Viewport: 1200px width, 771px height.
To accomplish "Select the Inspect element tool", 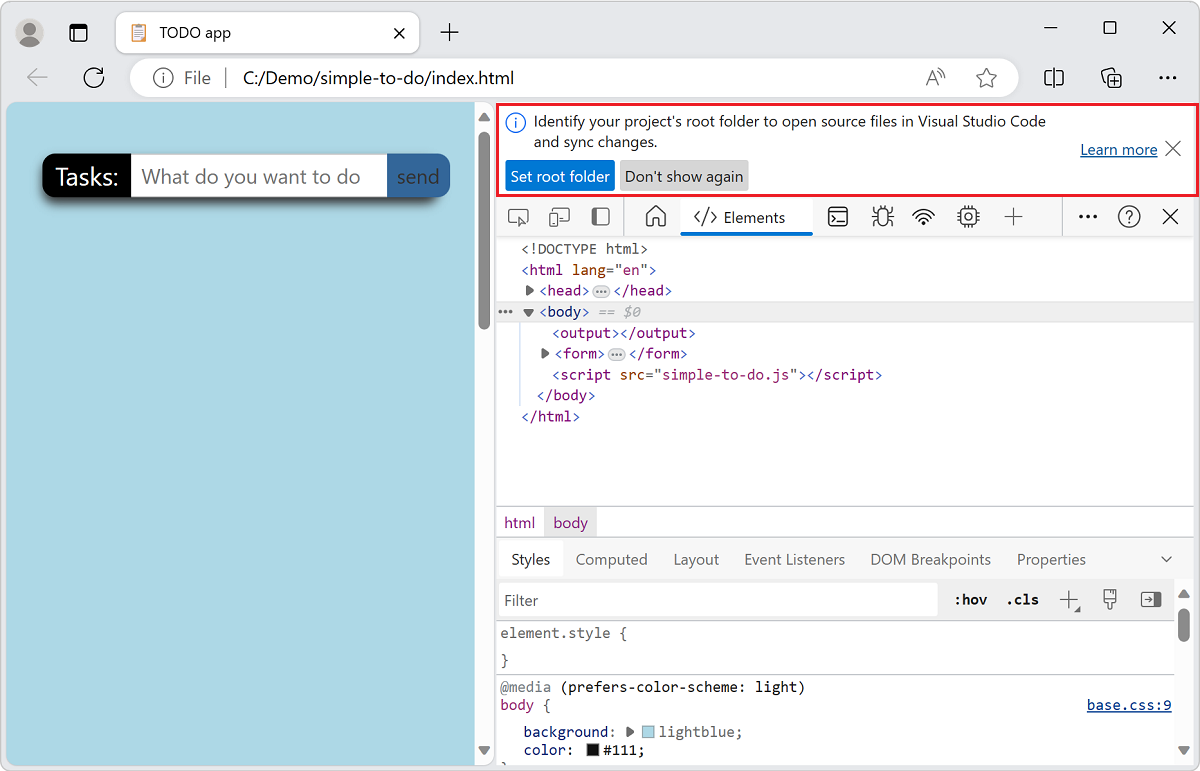I will 516,216.
